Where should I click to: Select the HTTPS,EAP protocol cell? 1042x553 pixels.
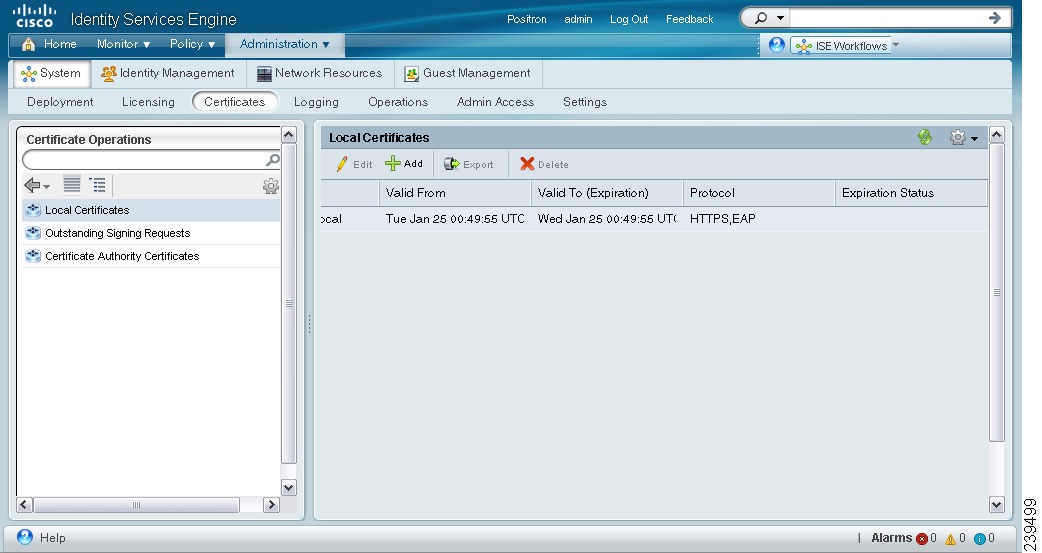(x=722, y=219)
